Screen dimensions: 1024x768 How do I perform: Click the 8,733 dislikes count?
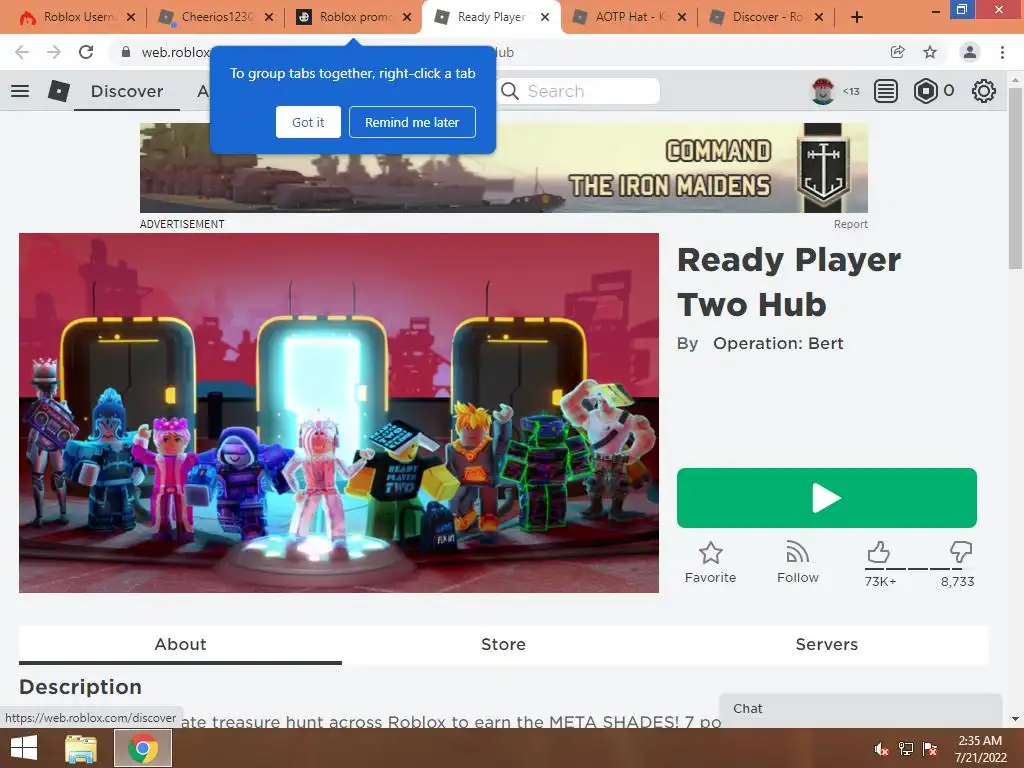pos(957,581)
